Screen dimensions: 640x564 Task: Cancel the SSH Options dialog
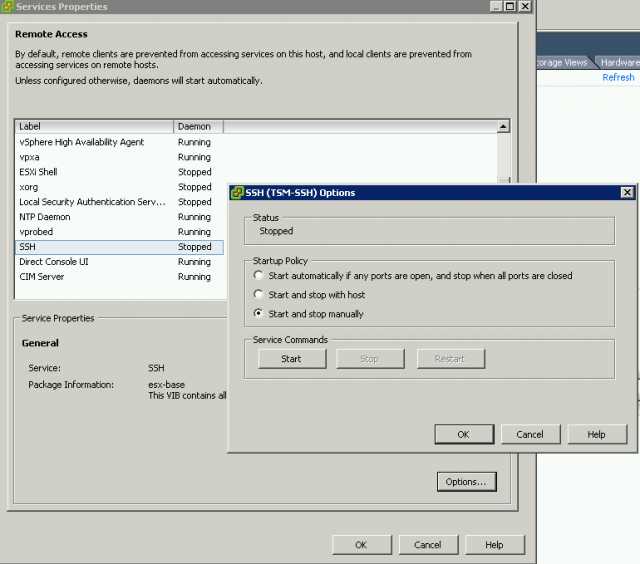[530, 435]
